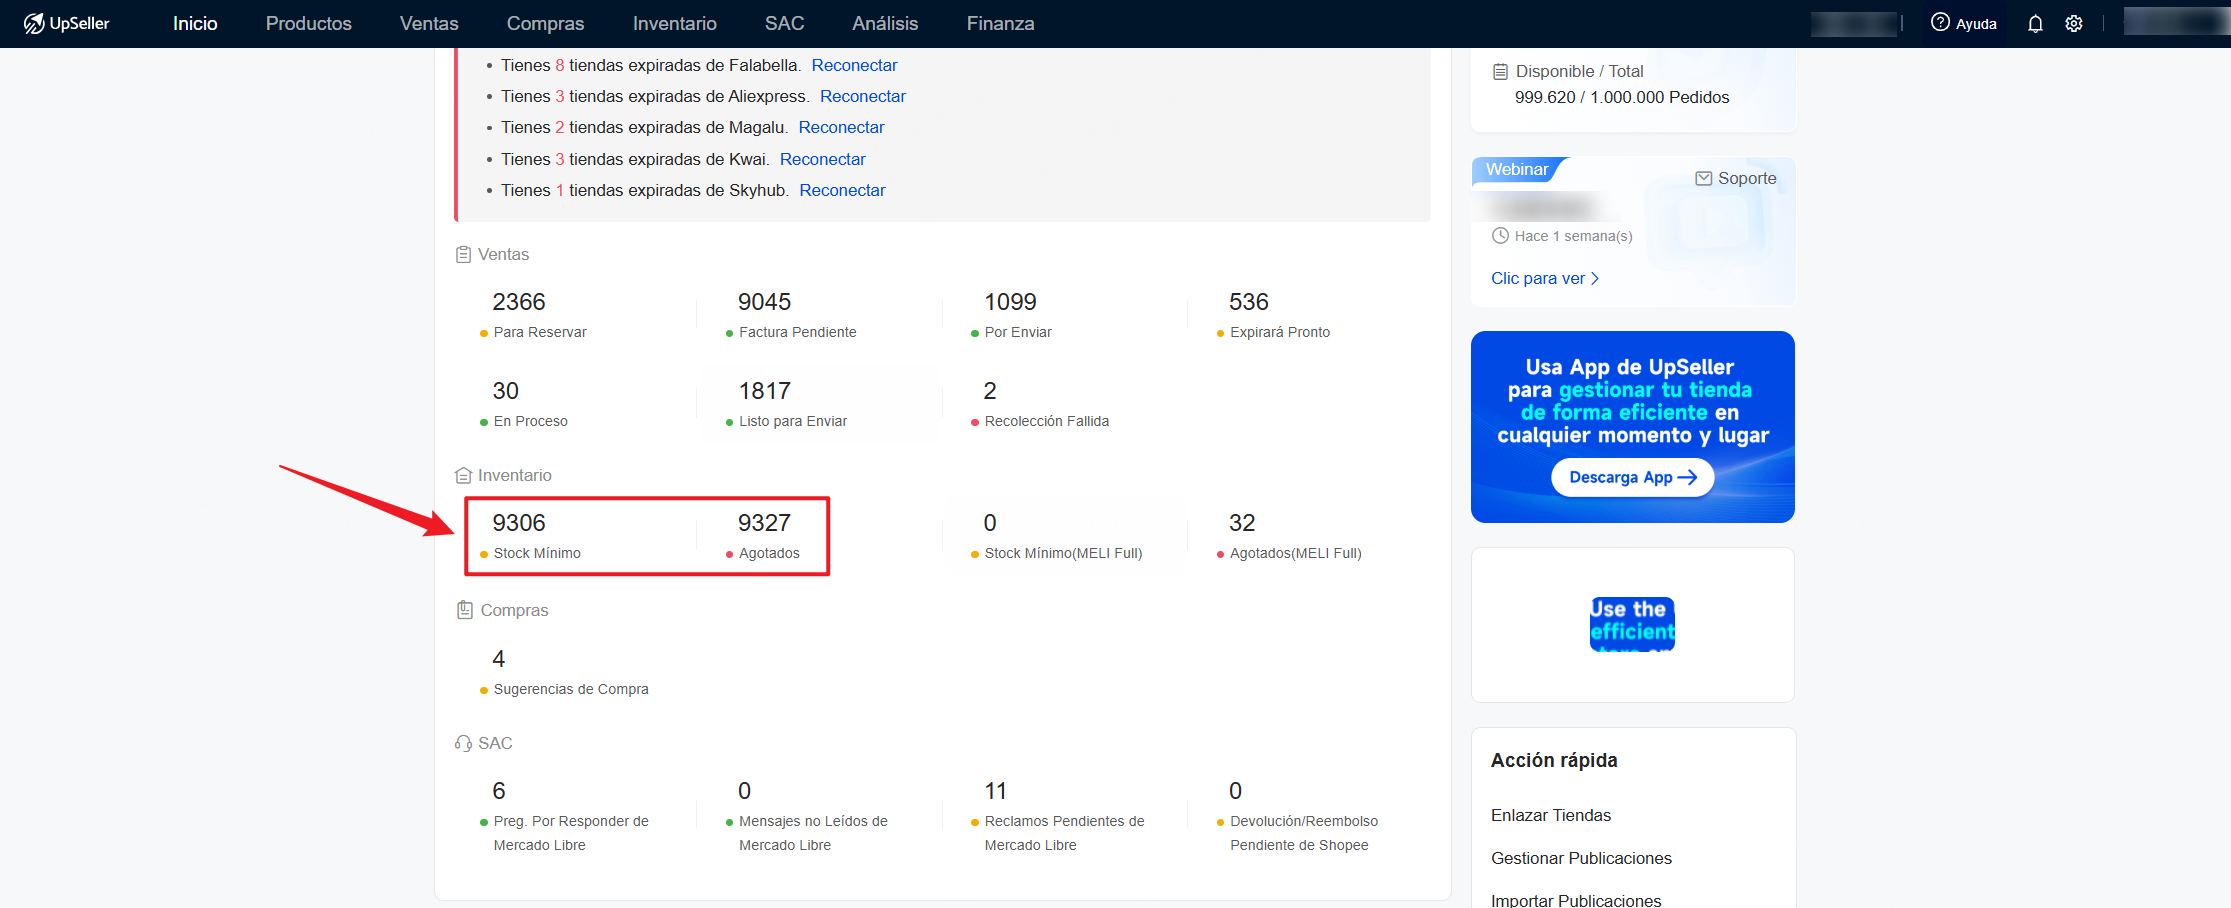2231x908 pixels.
Task: Click the Ventas section clipboard icon
Action: pos(463,254)
